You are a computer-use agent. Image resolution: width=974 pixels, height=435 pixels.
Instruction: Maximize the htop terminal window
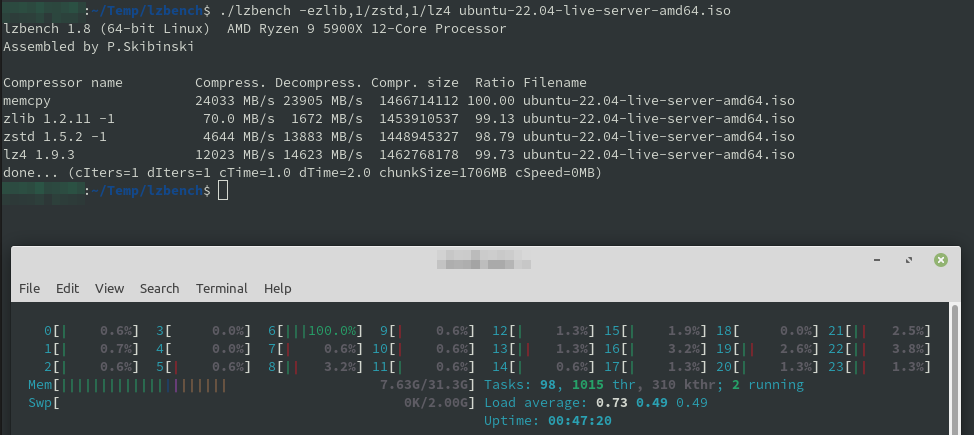(909, 260)
